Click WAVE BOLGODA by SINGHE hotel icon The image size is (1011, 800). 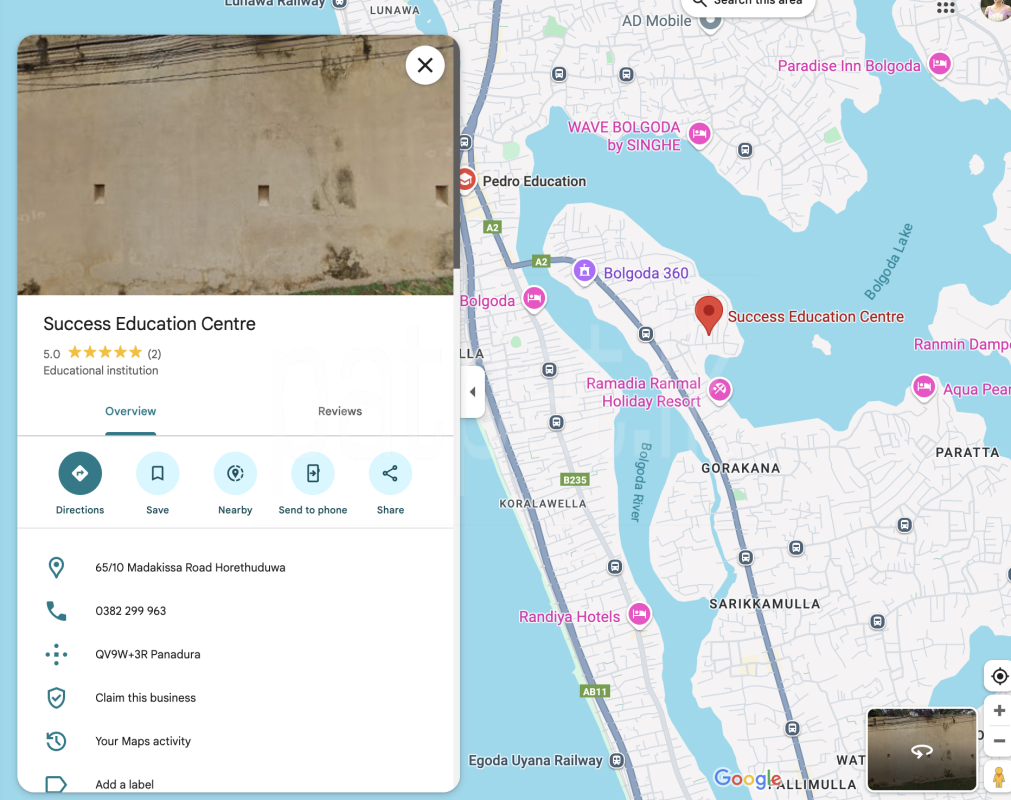(699, 134)
